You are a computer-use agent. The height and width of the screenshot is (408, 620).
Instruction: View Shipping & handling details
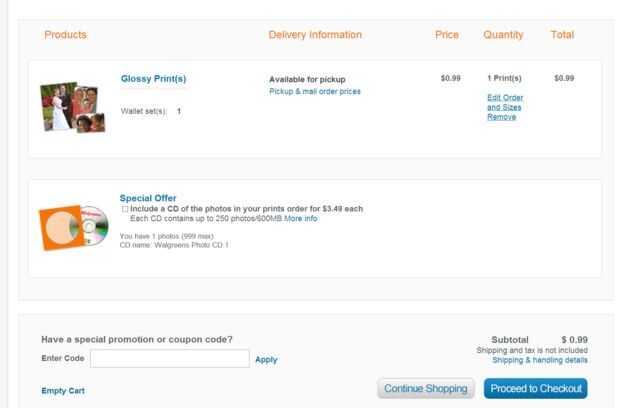[x=540, y=360]
